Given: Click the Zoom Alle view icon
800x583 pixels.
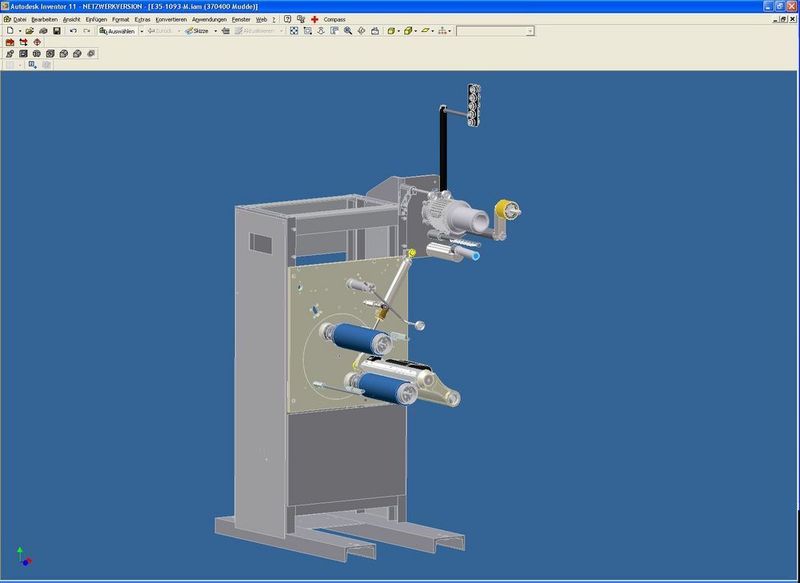Looking at the screenshot, I should pyautogui.click(x=294, y=33).
